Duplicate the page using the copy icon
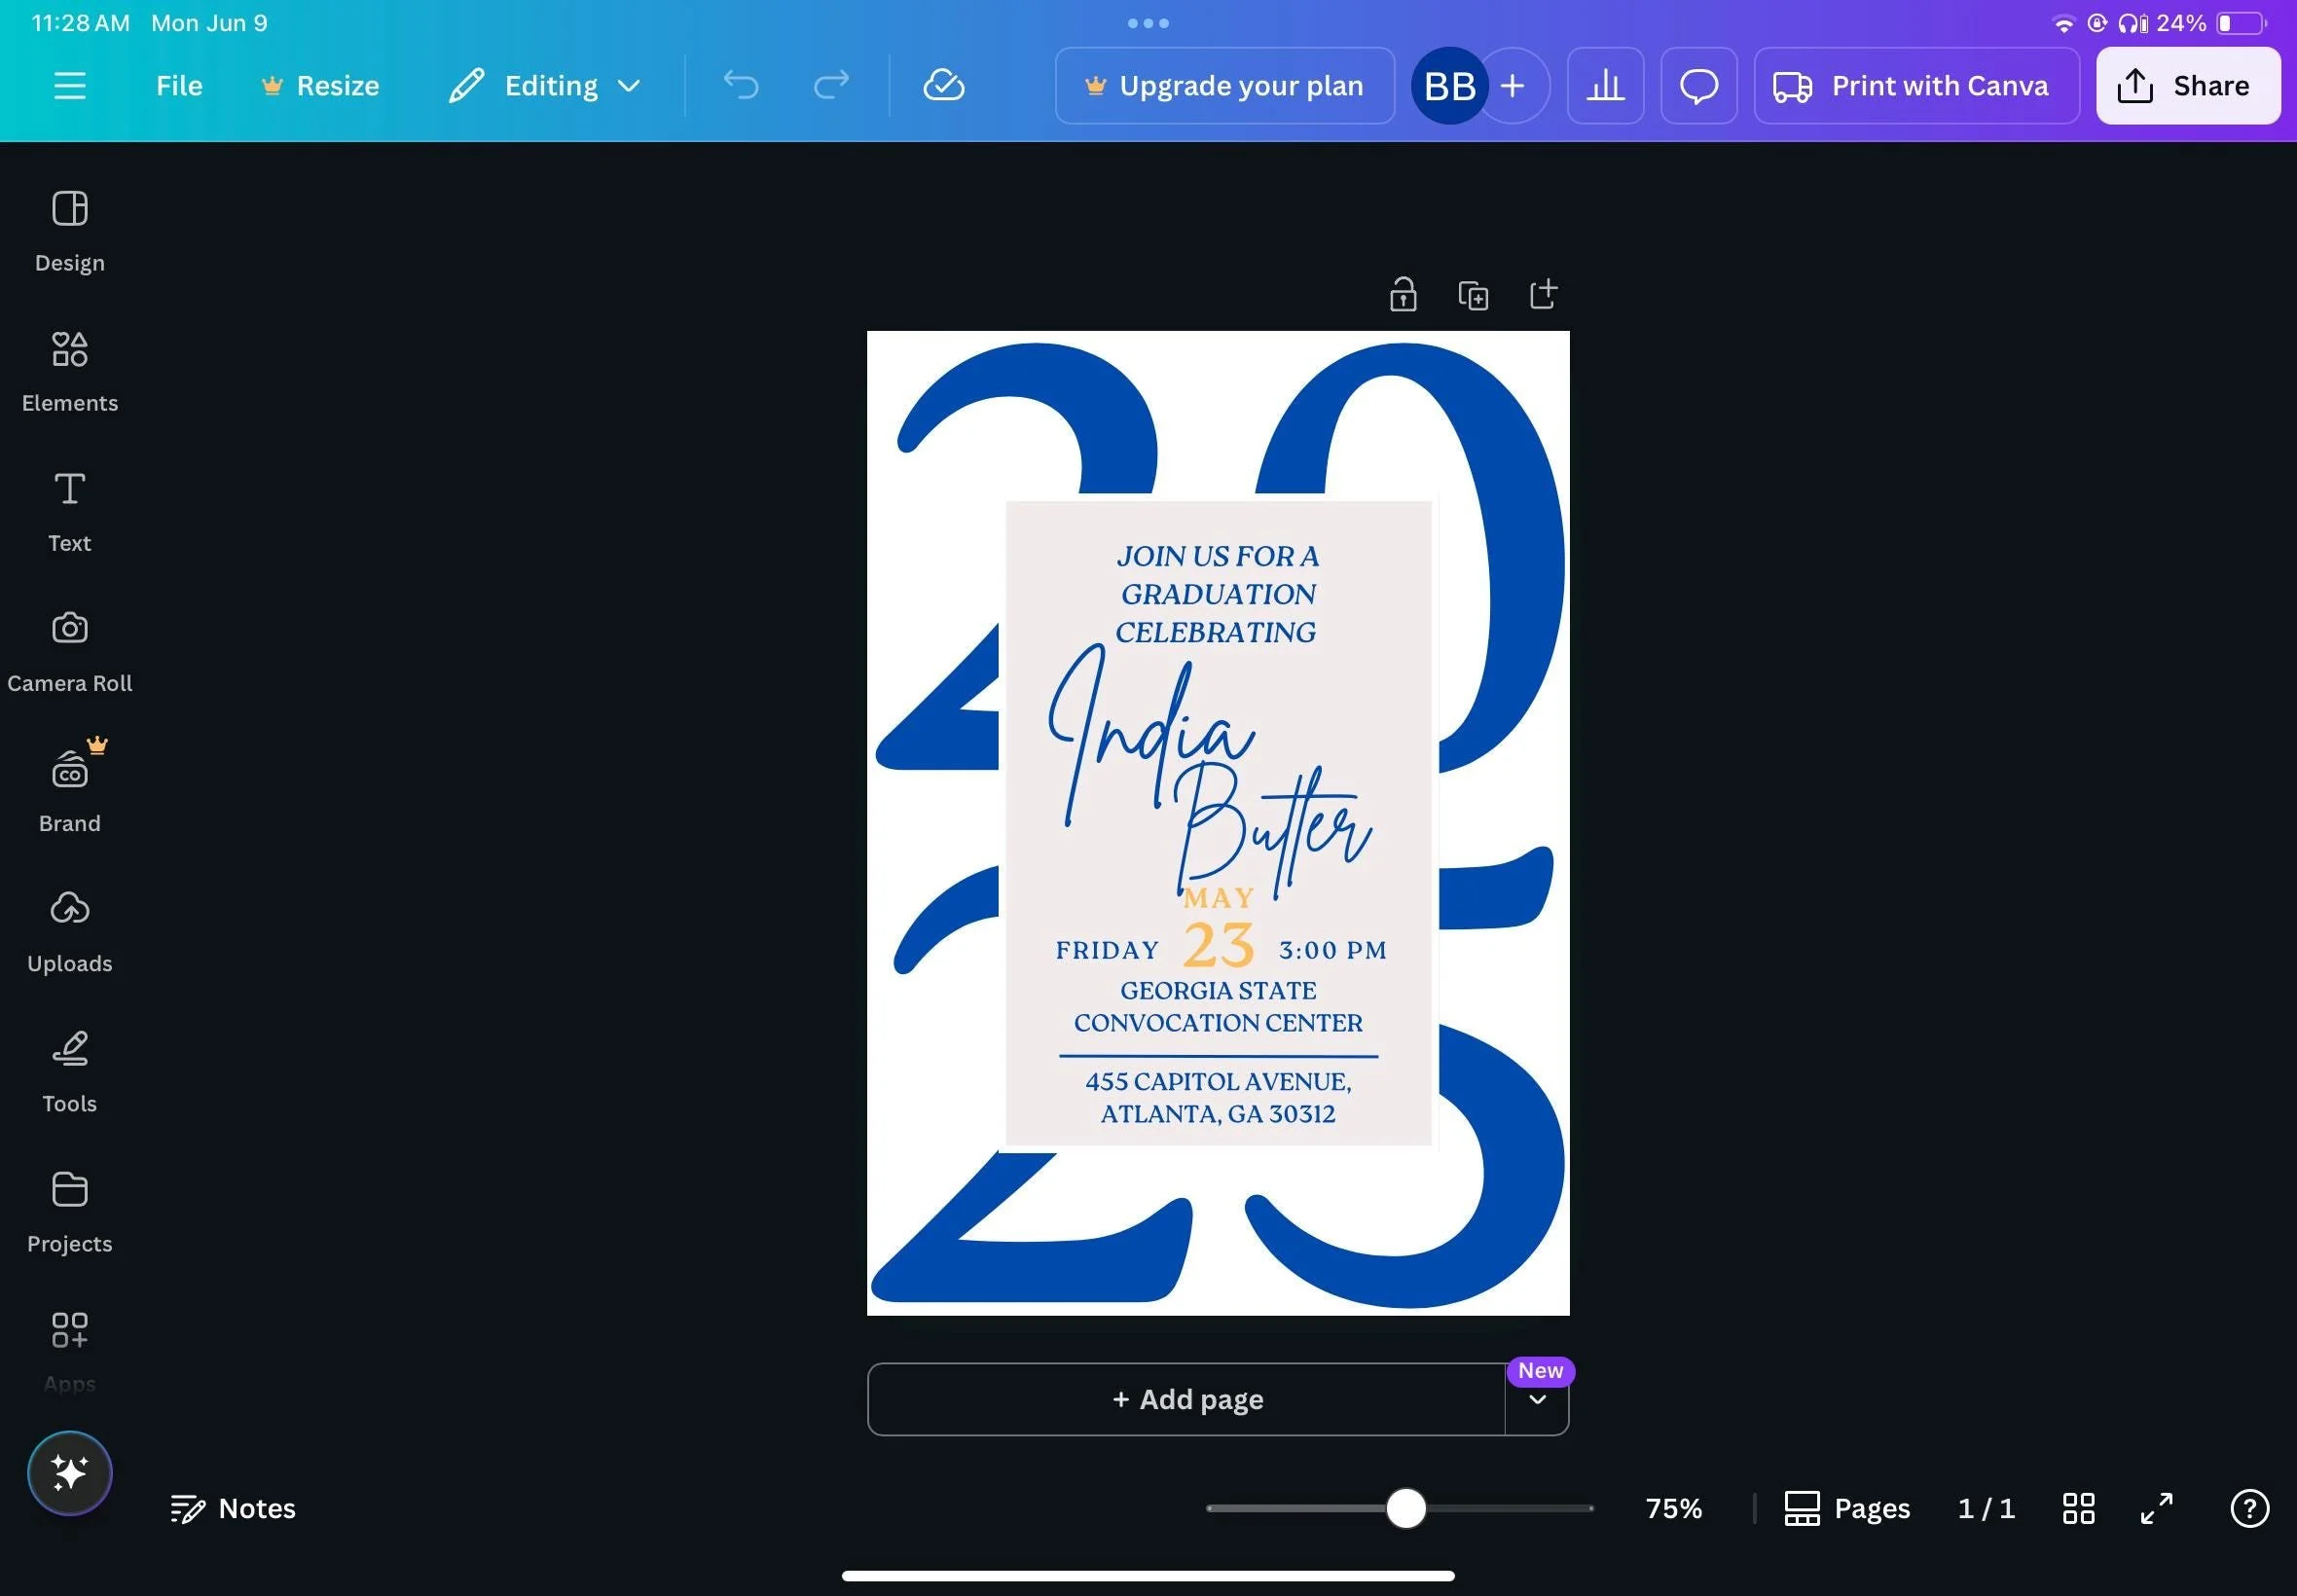2297x1596 pixels. [1473, 296]
